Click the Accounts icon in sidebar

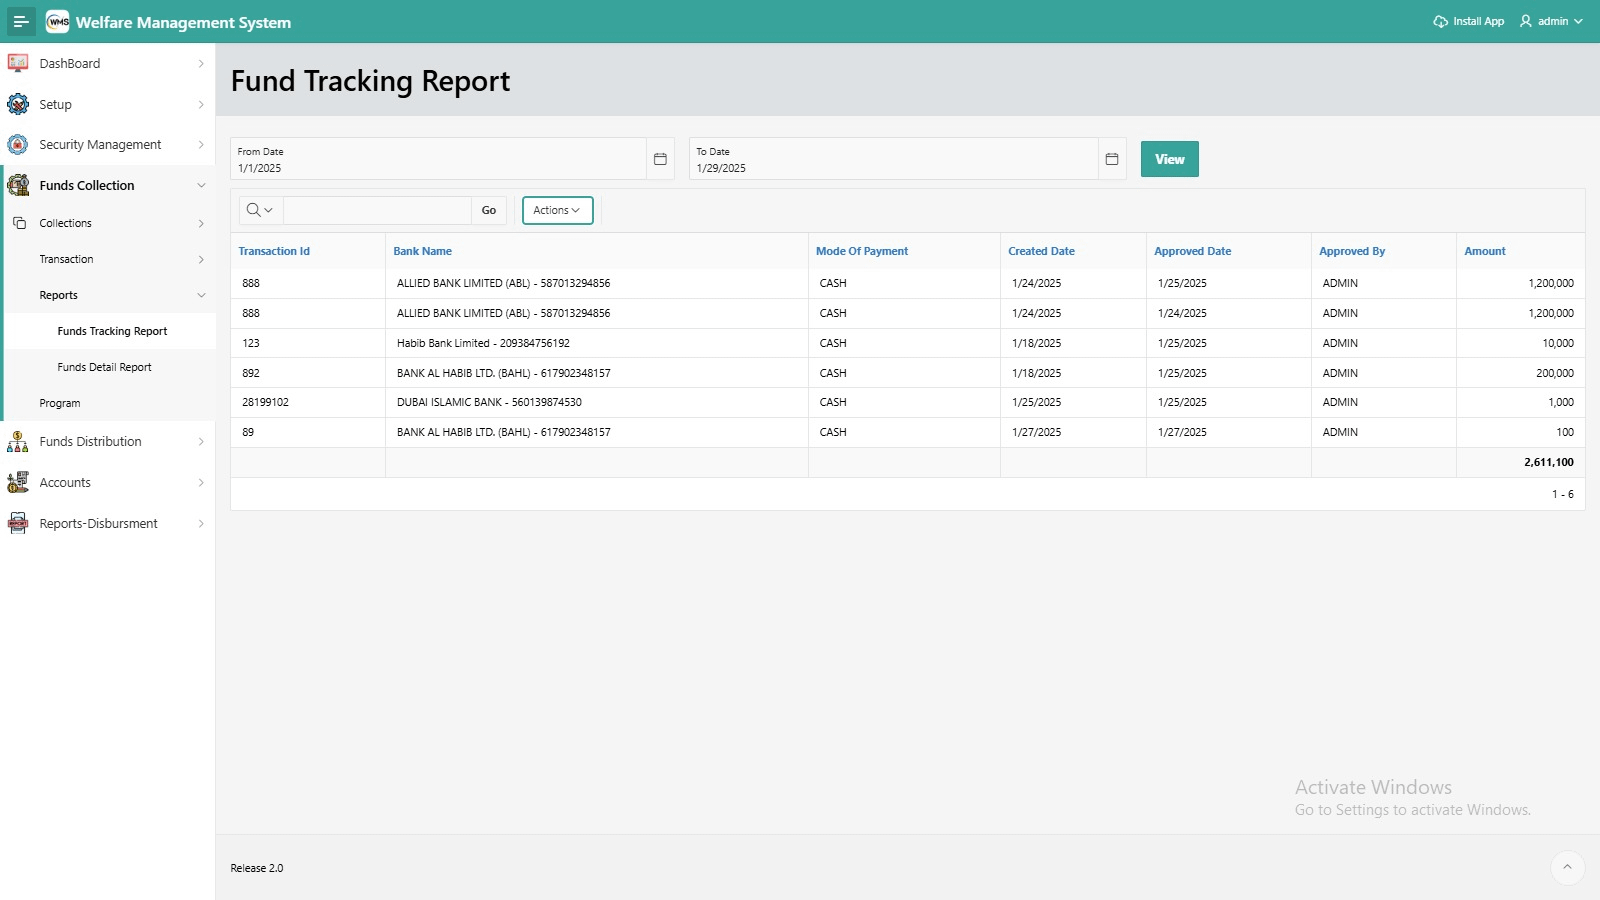click(18, 483)
